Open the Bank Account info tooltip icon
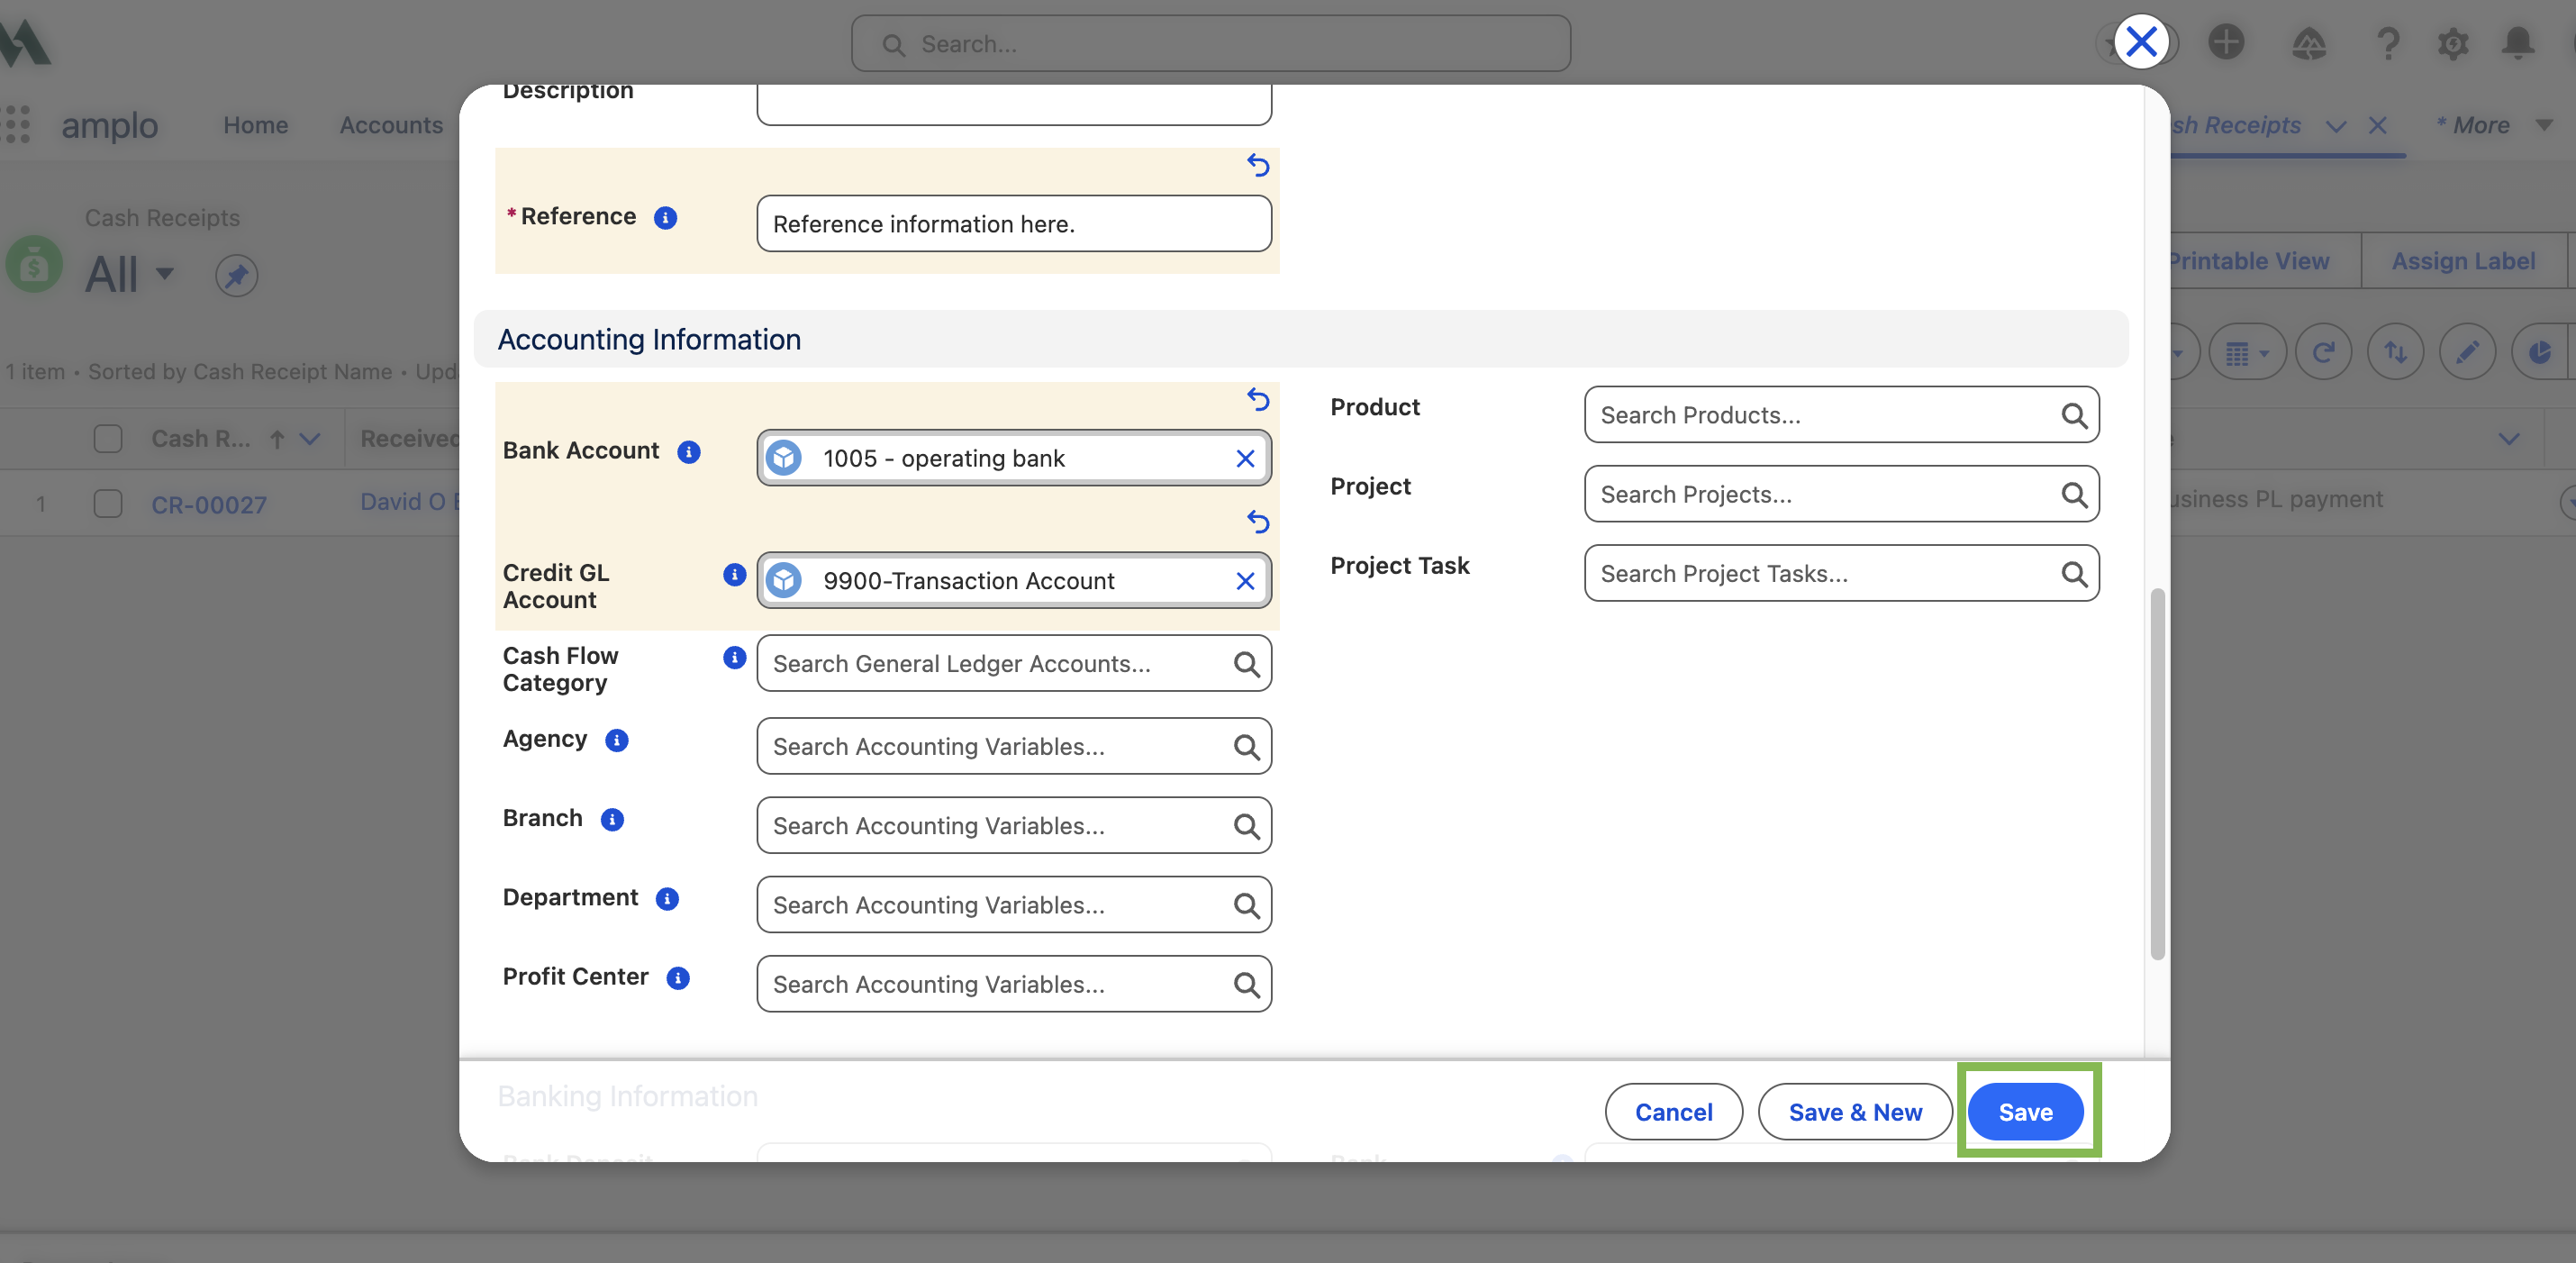 point(688,452)
